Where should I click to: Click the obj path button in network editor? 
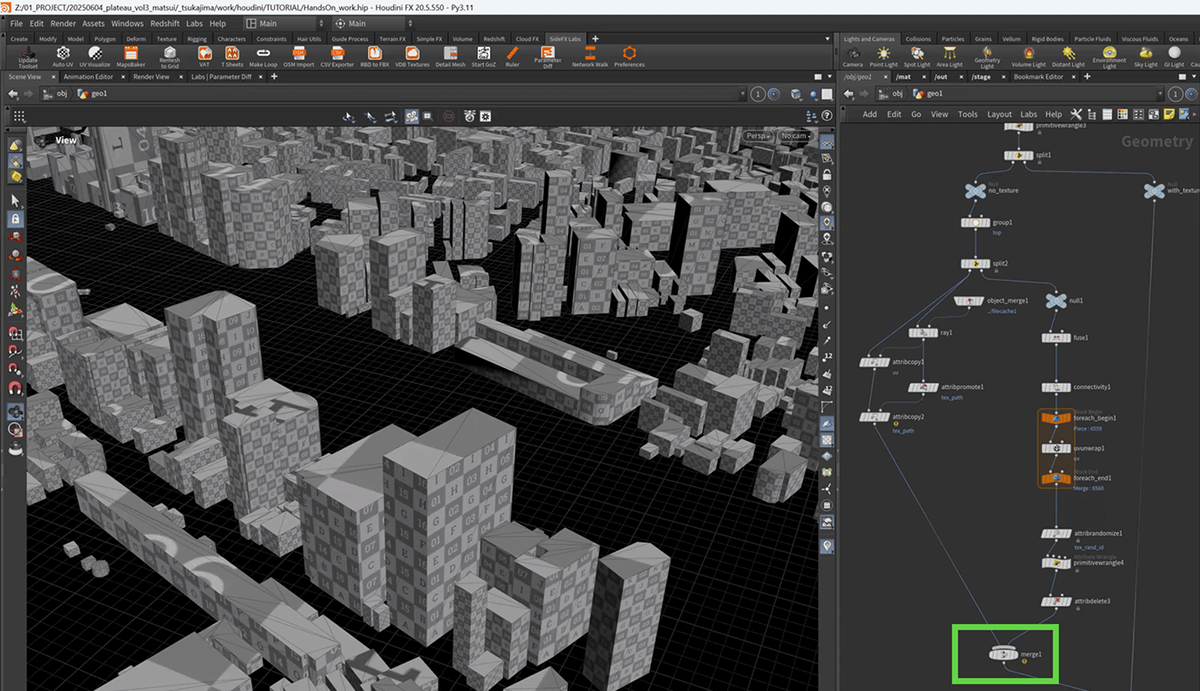pos(890,94)
